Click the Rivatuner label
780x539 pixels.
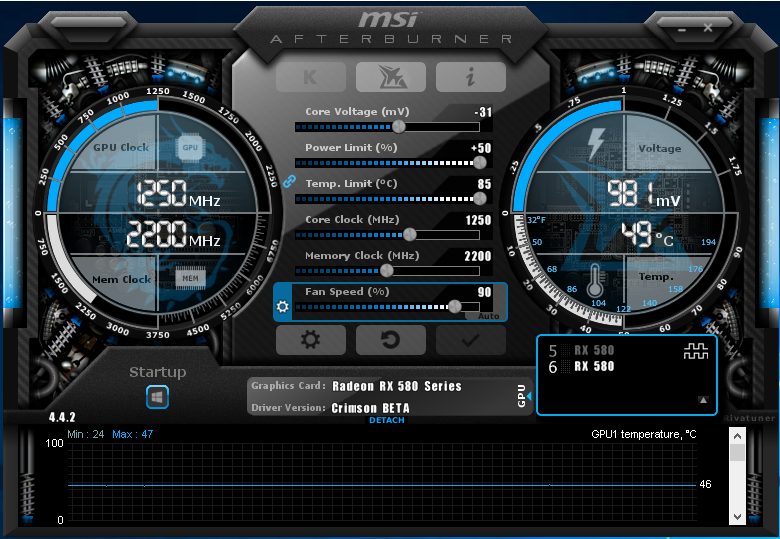tap(749, 418)
